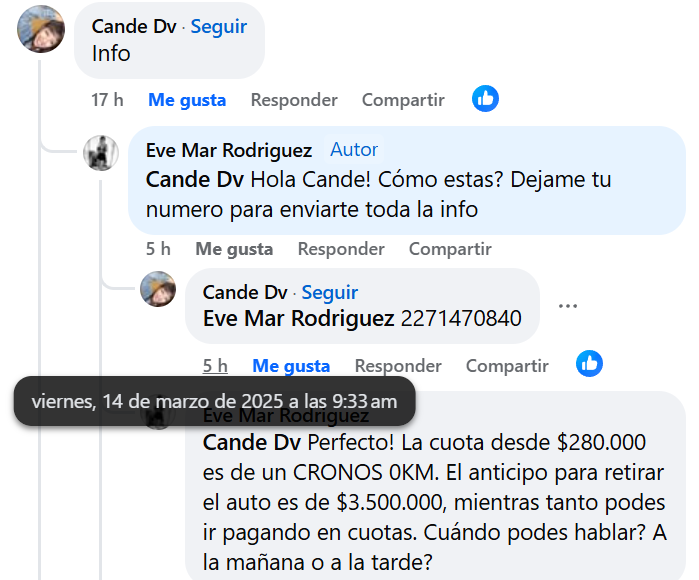This screenshot has height=580, width=699.
Task: Like Eve Mar Rodriguez's Hola Cande reply
Action: point(234,249)
